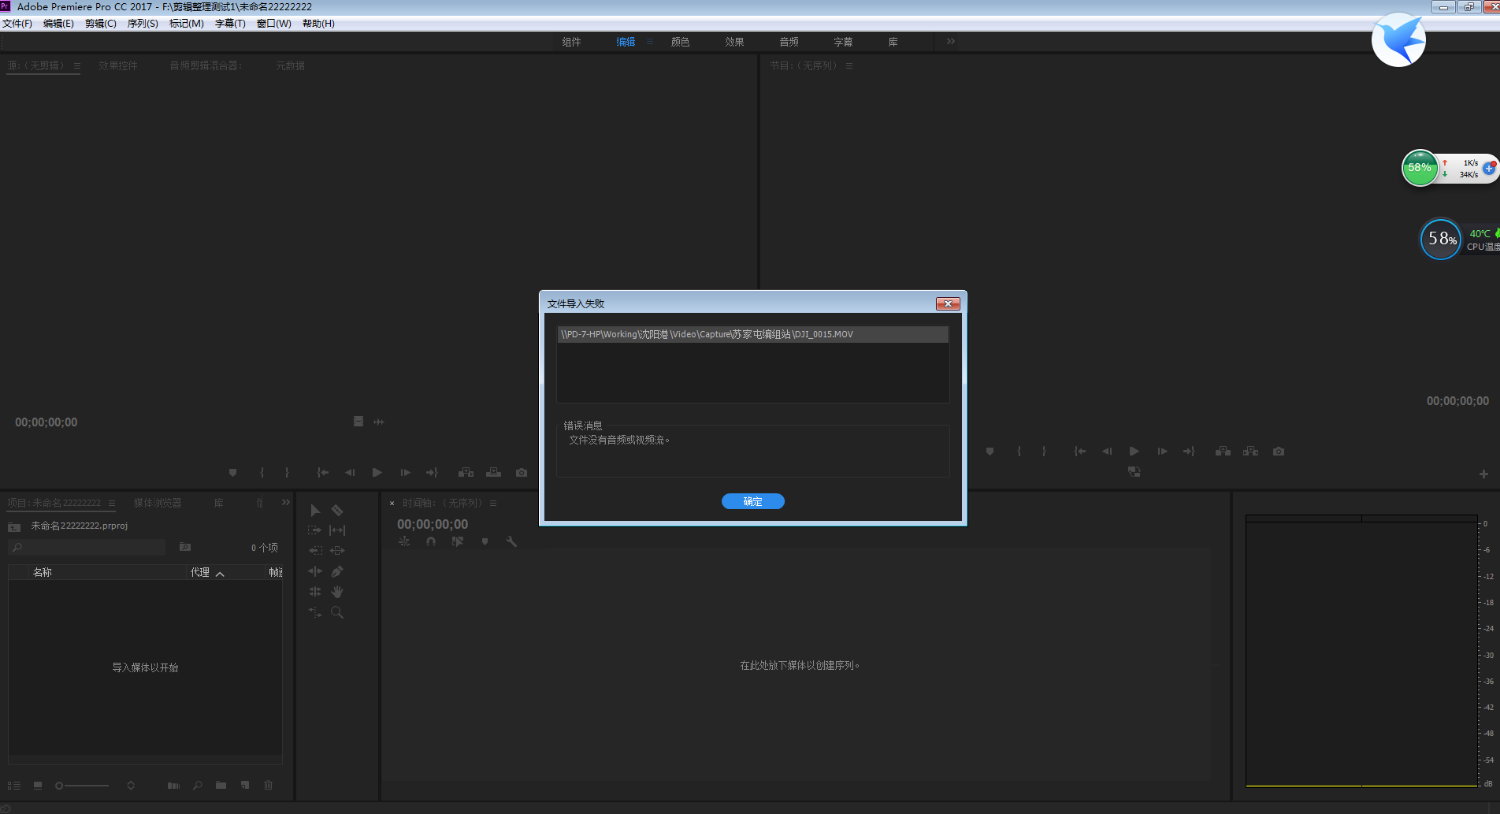The image size is (1500, 814).
Task: Toggle Linked Selection in timeline
Action: click(458, 541)
